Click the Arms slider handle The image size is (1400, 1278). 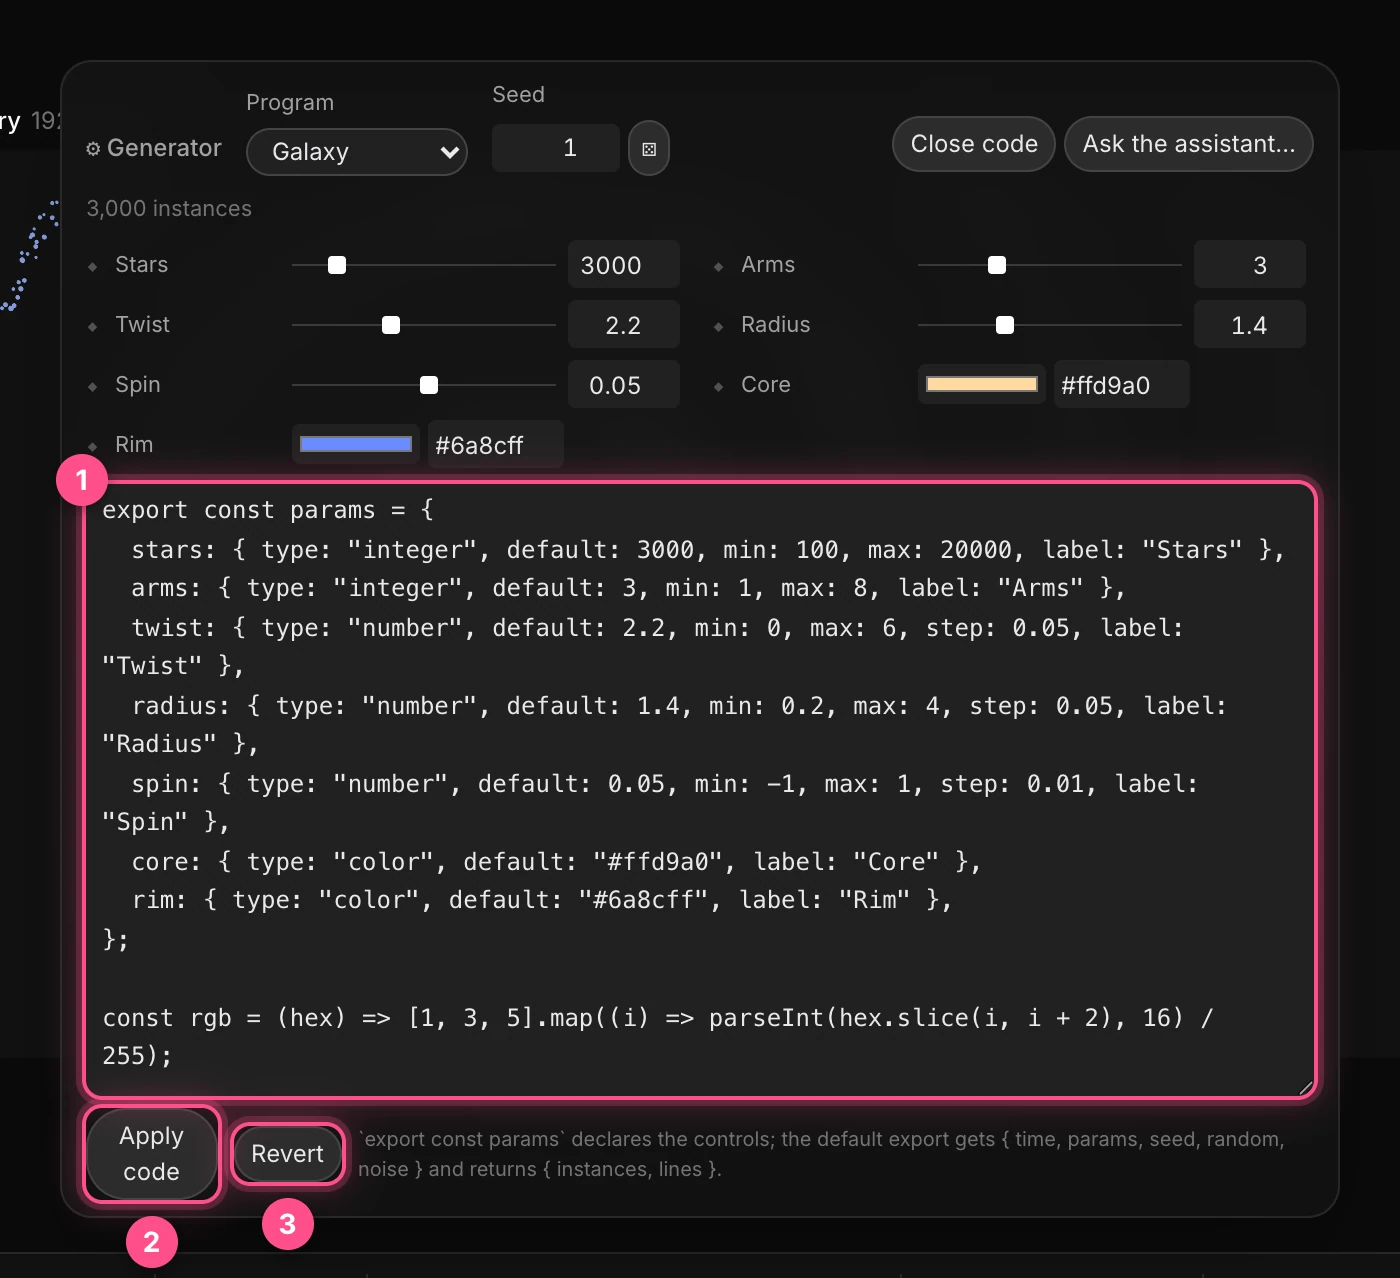(x=997, y=265)
